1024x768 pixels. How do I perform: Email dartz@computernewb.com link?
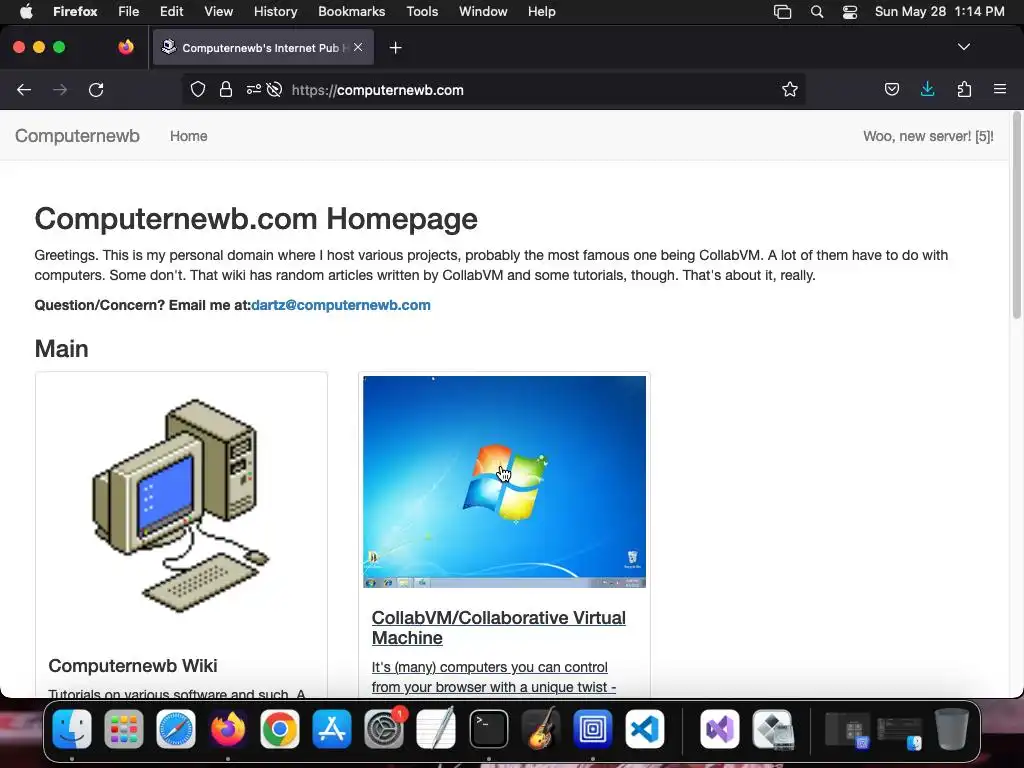[x=341, y=305]
